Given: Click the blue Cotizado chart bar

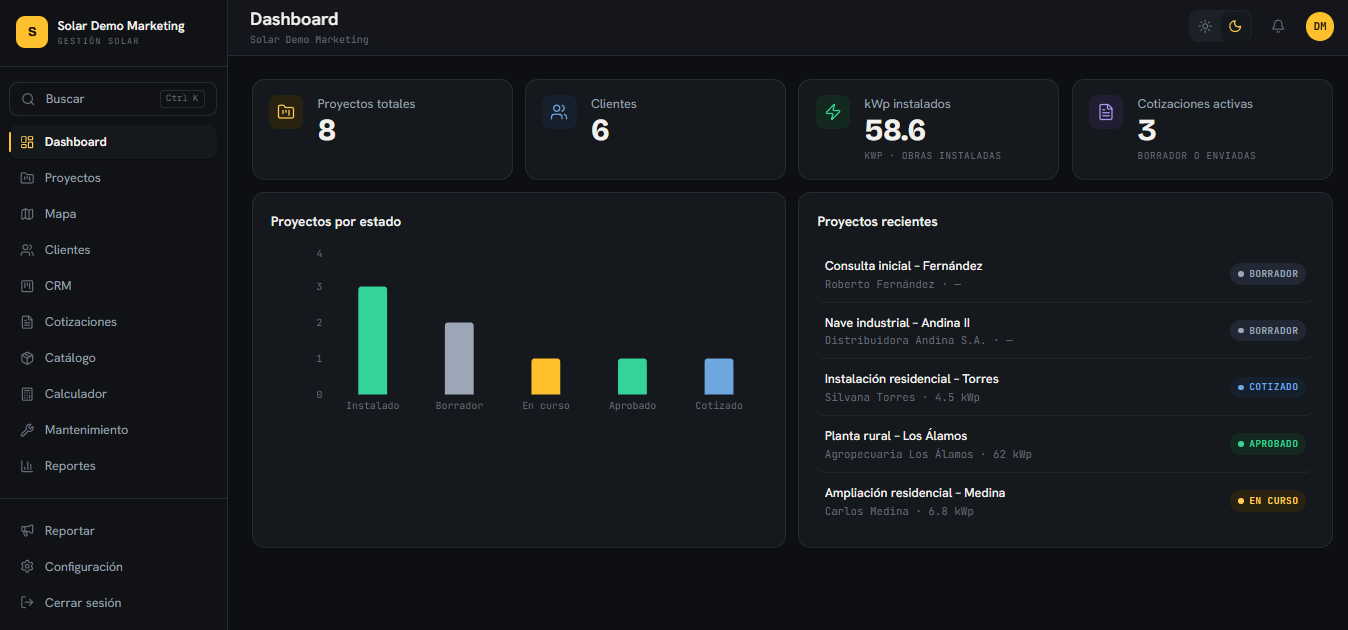Looking at the screenshot, I should click(719, 377).
